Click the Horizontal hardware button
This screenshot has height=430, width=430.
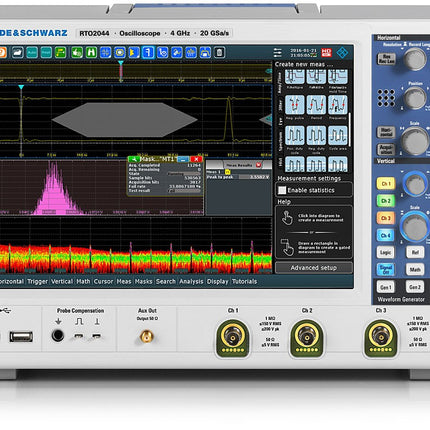tap(386, 132)
